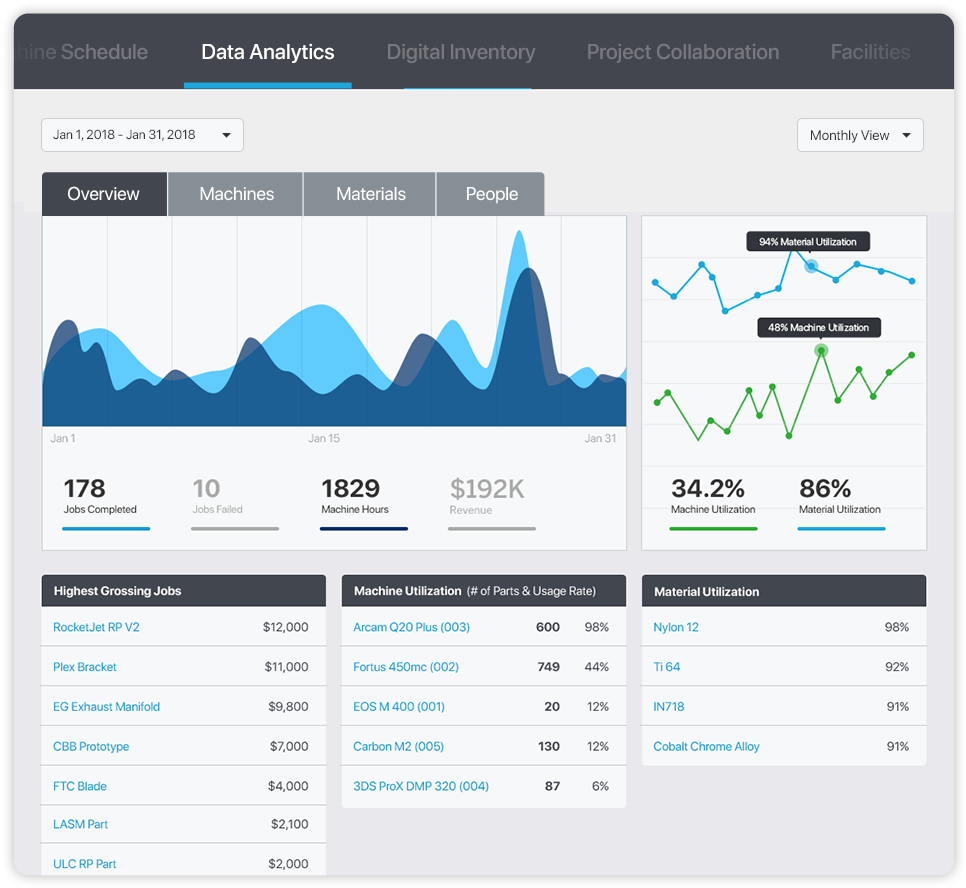The image size is (966, 888).
Task: Toggle the Revenue metric on chart
Action: click(x=487, y=497)
